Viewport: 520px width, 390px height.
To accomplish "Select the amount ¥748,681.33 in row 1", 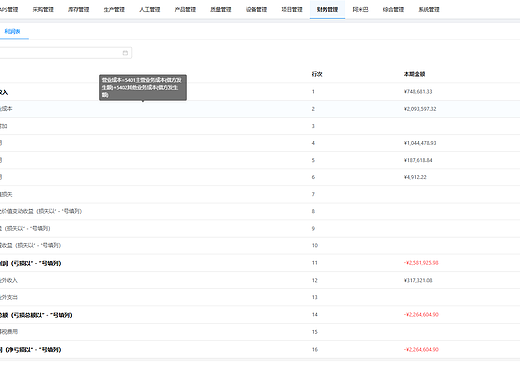I will pyautogui.click(x=418, y=92).
